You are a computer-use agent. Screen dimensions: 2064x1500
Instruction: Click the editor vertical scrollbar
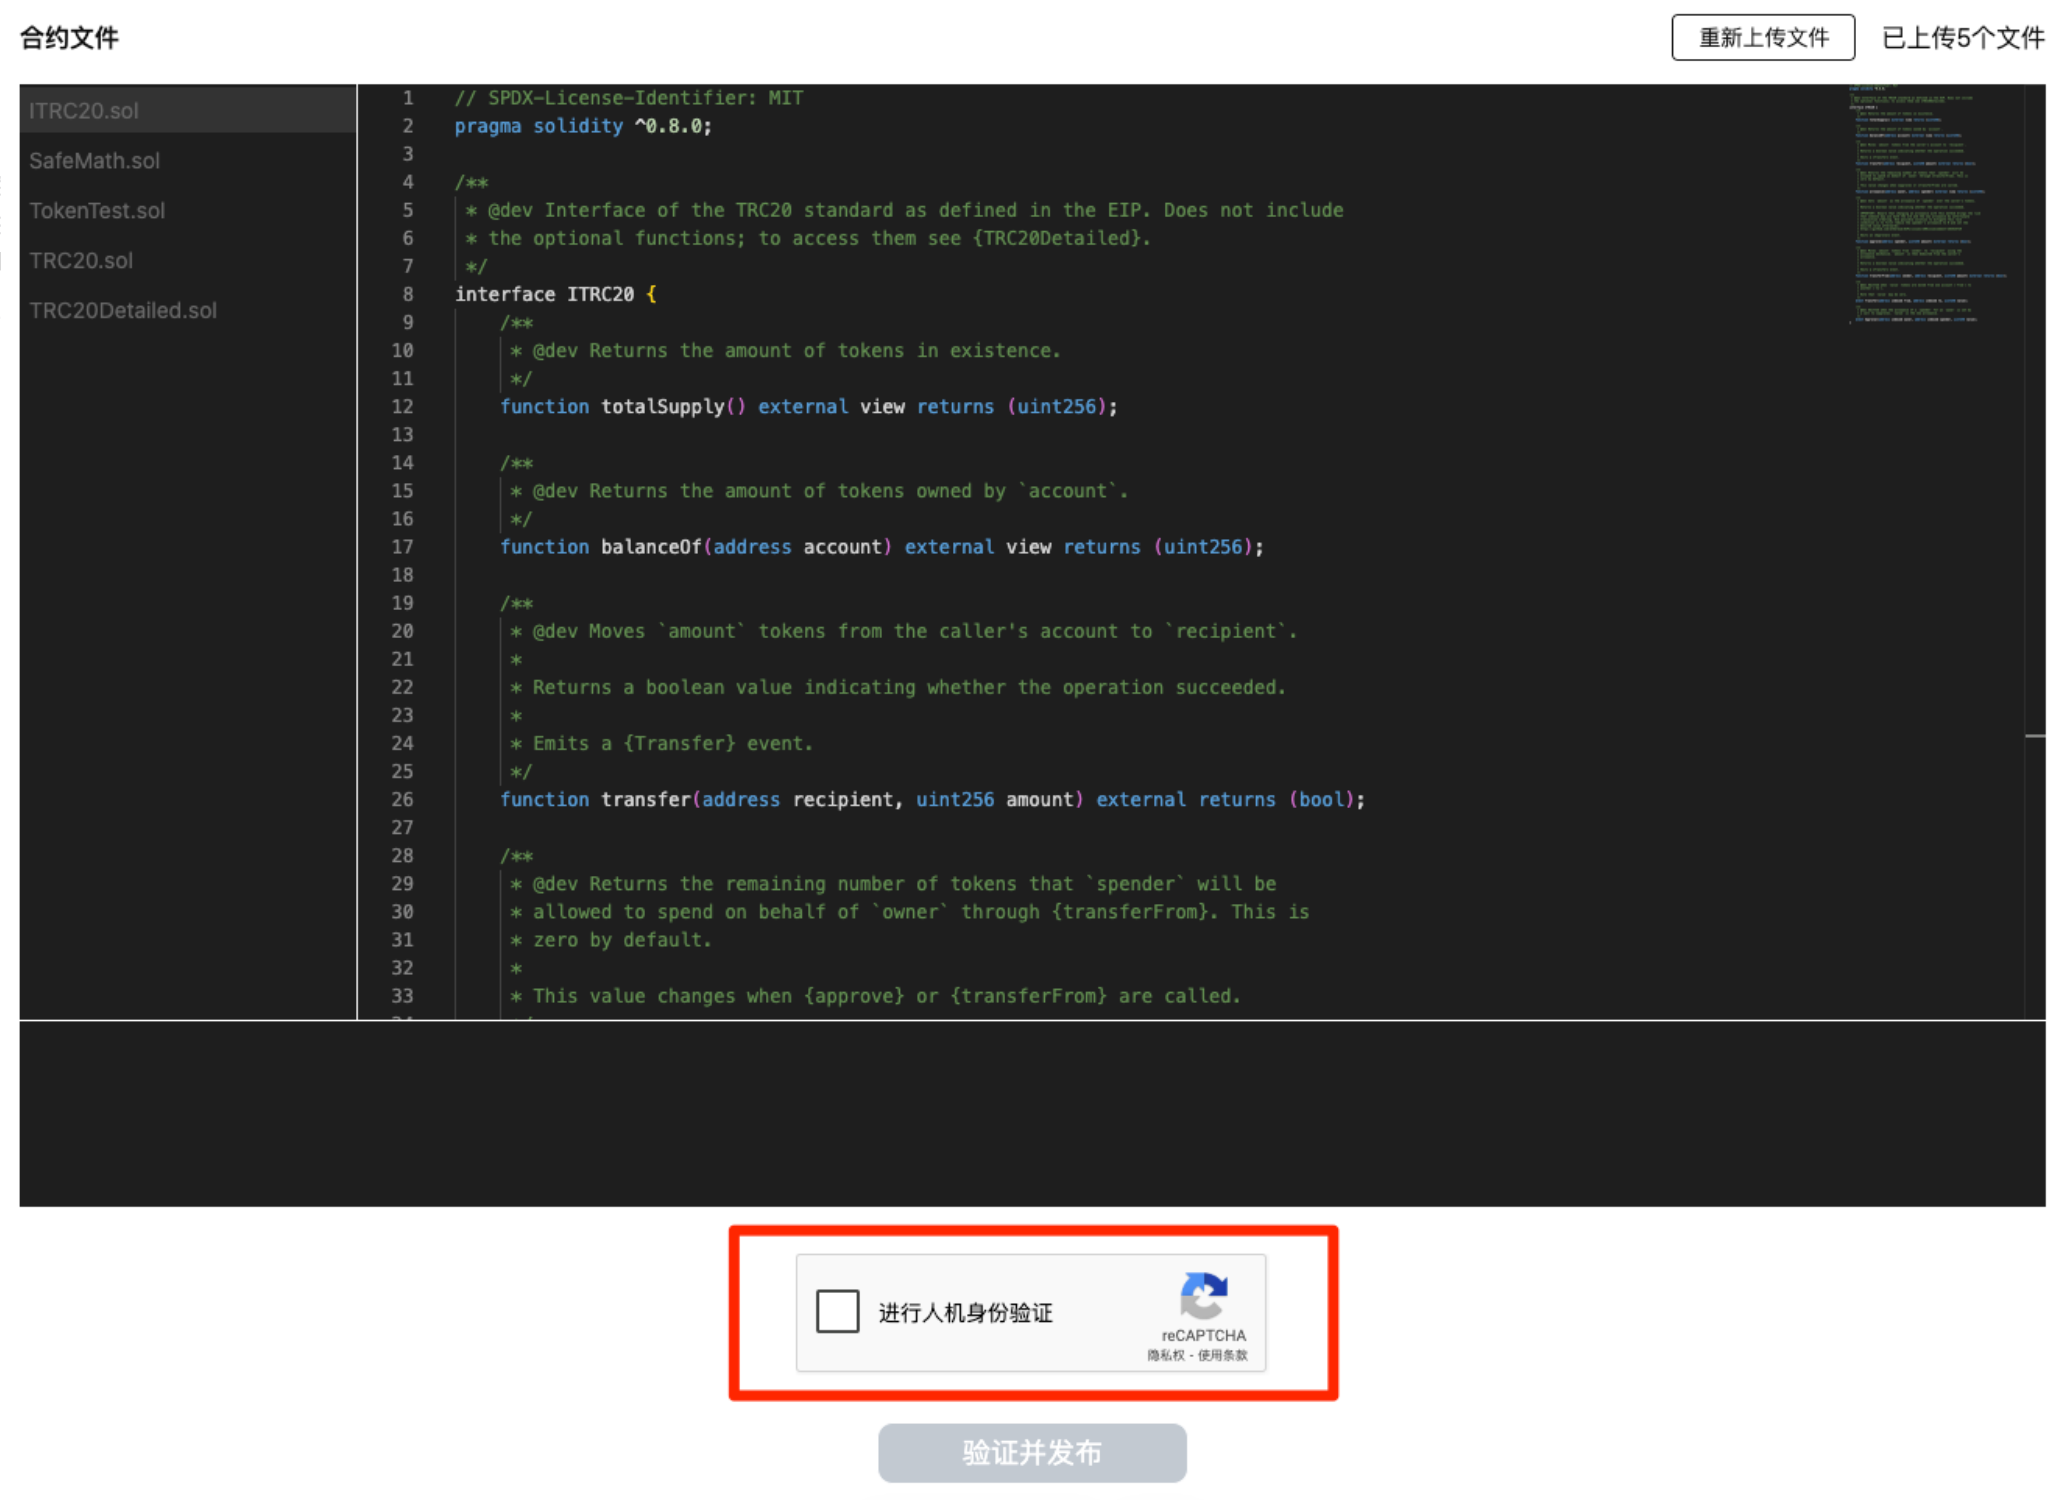click(x=2035, y=552)
